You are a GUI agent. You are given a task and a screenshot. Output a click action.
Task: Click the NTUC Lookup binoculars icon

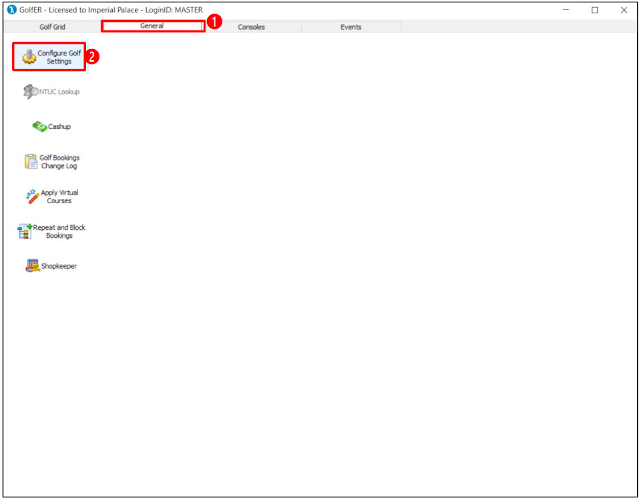(31, 92)
